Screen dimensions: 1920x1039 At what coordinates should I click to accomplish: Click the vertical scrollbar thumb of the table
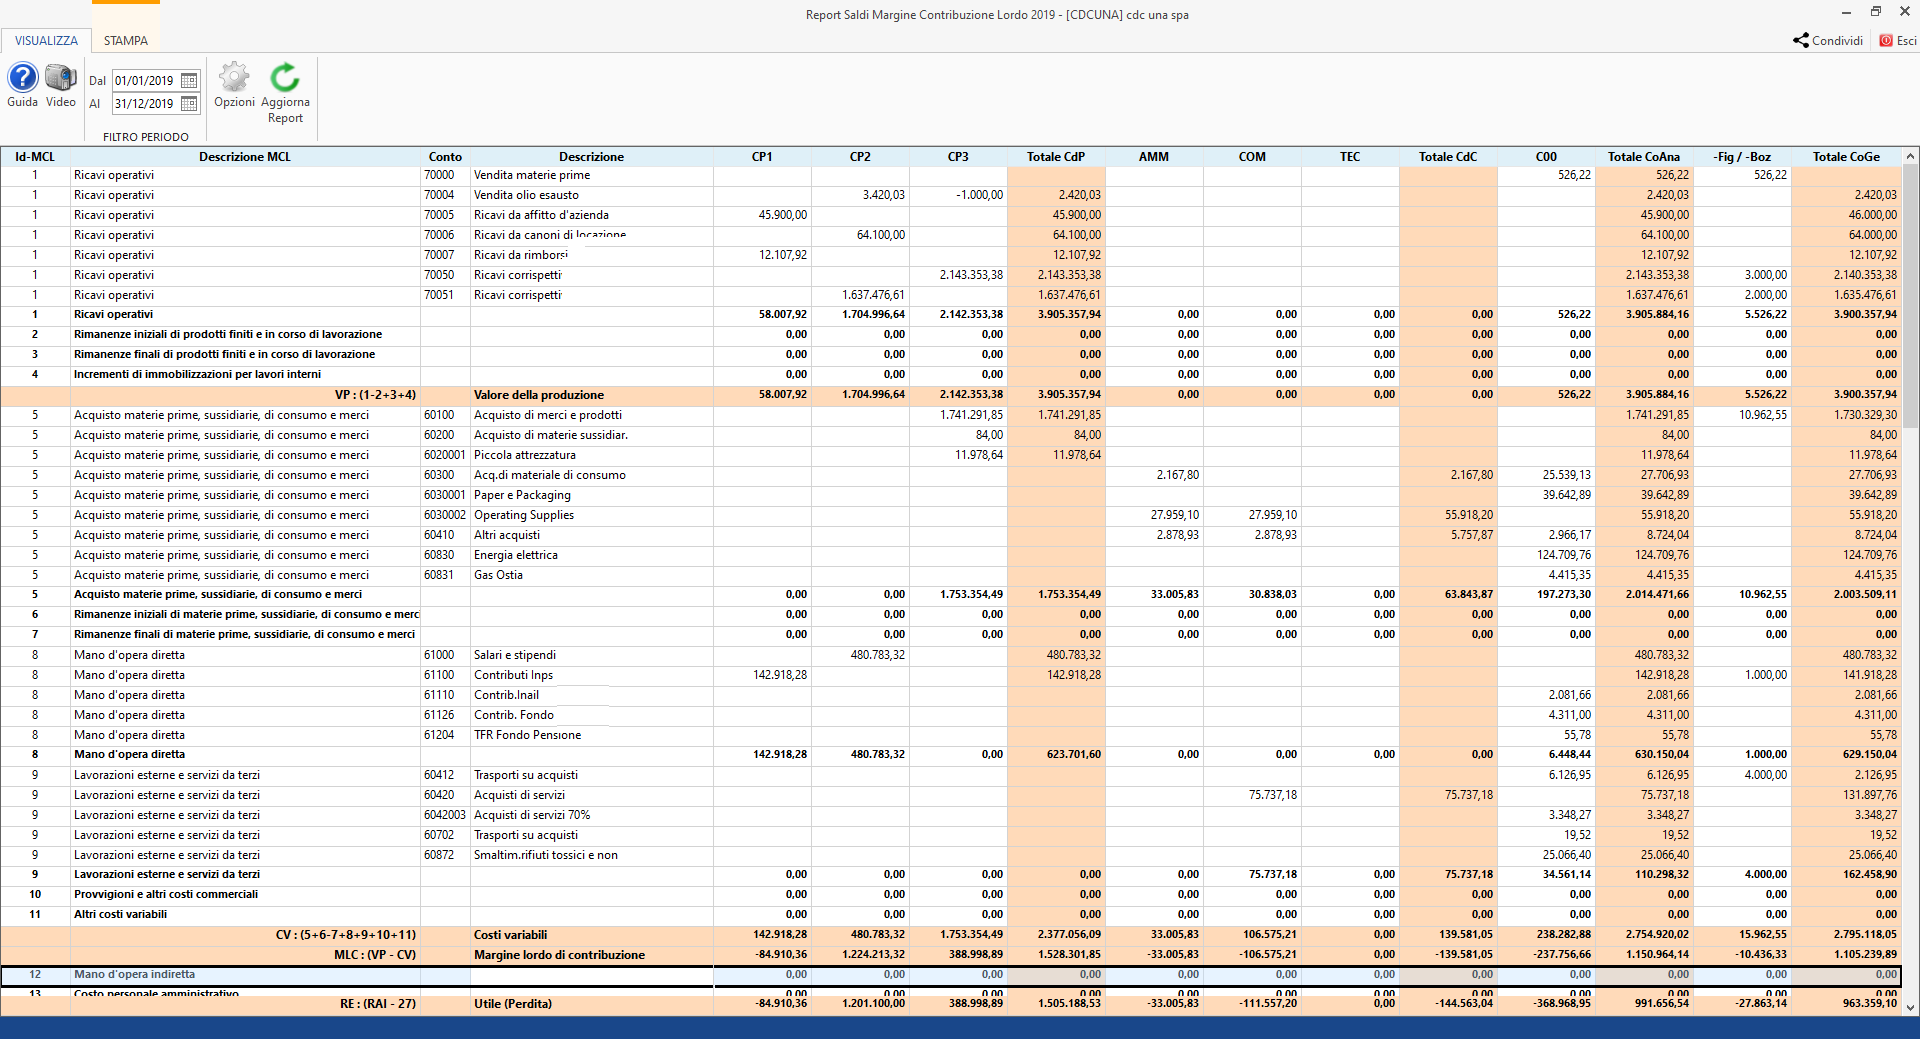[x=1910, y=295]
